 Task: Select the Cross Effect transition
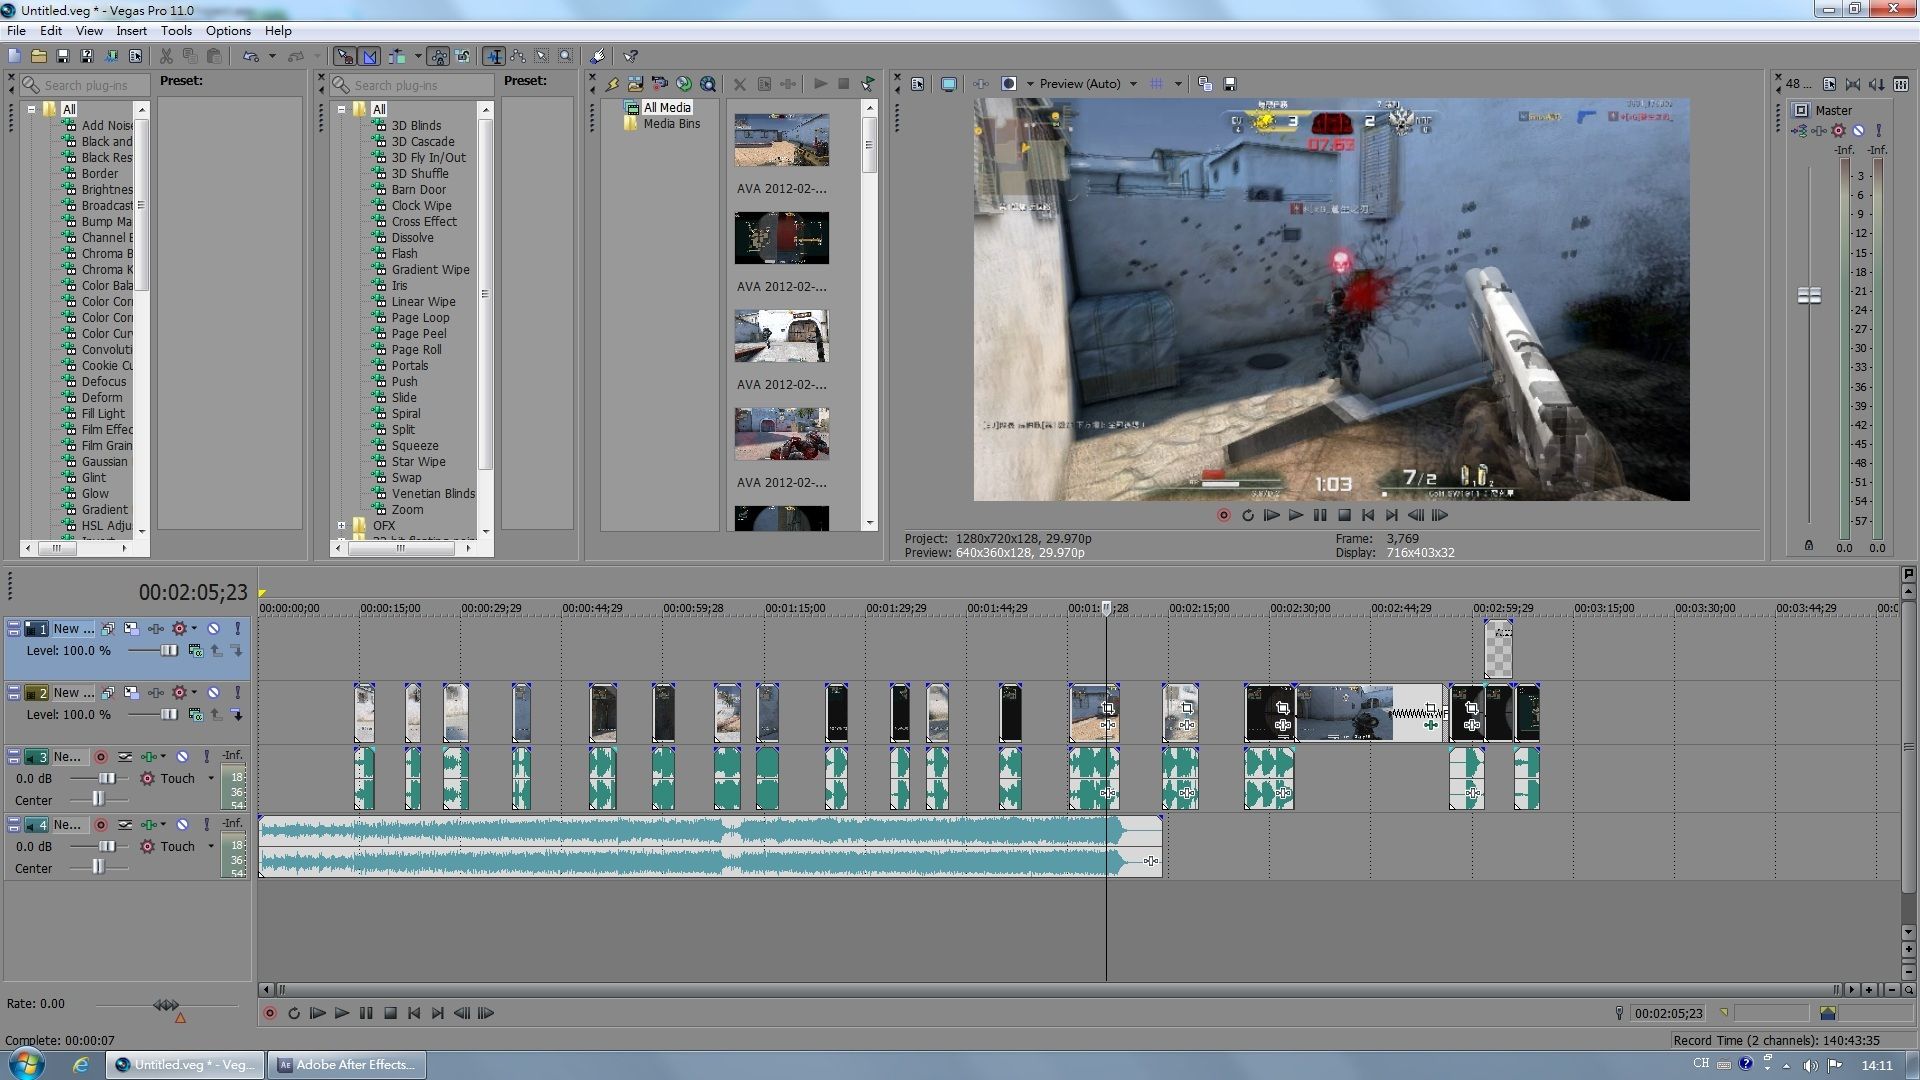tap(423, 222)
